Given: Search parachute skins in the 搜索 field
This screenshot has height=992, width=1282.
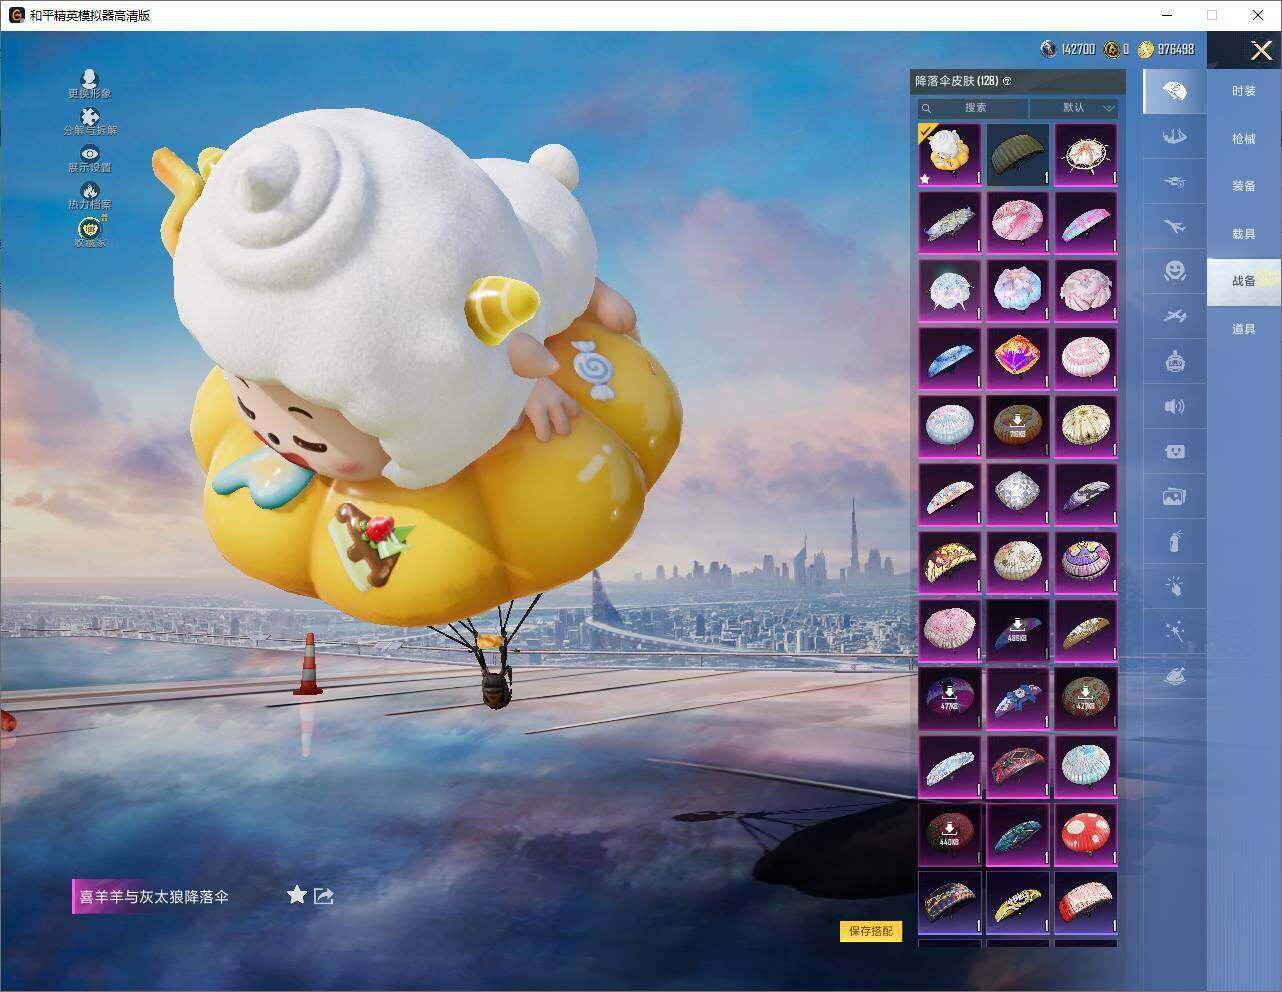Looking at the screenshot, I should (x=973, y=108).
